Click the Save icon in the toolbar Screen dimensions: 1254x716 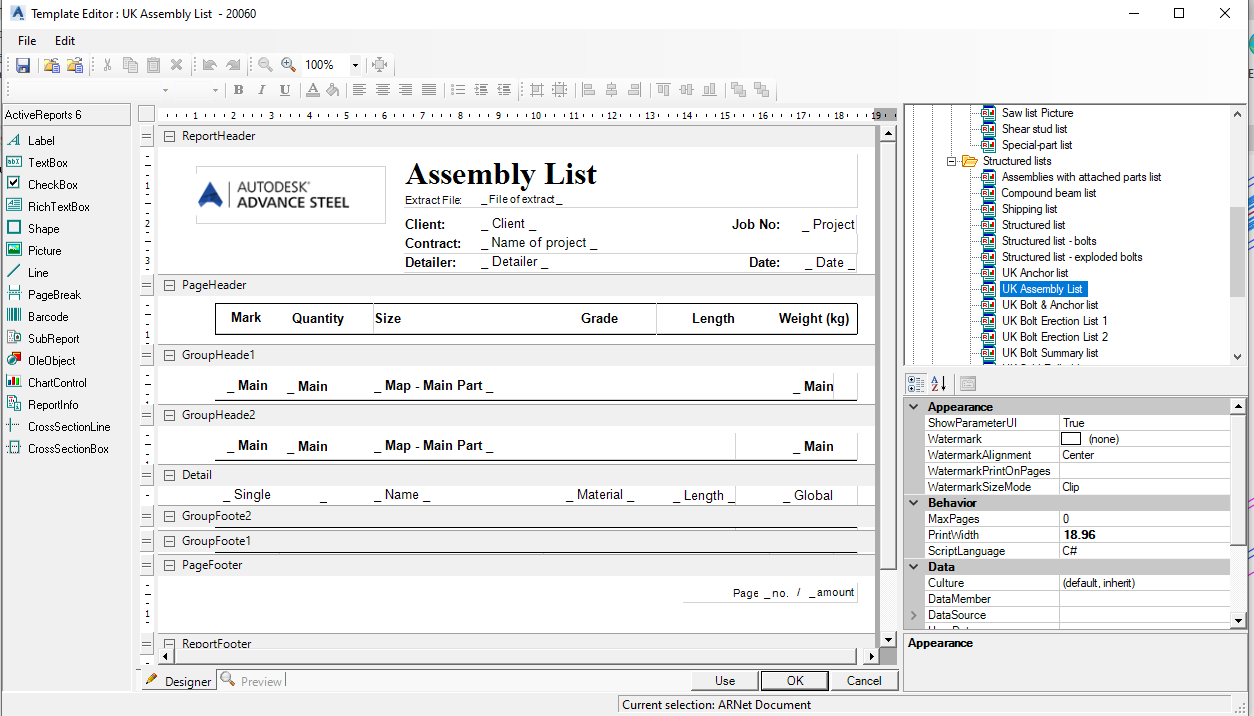(x=22, y=64)
